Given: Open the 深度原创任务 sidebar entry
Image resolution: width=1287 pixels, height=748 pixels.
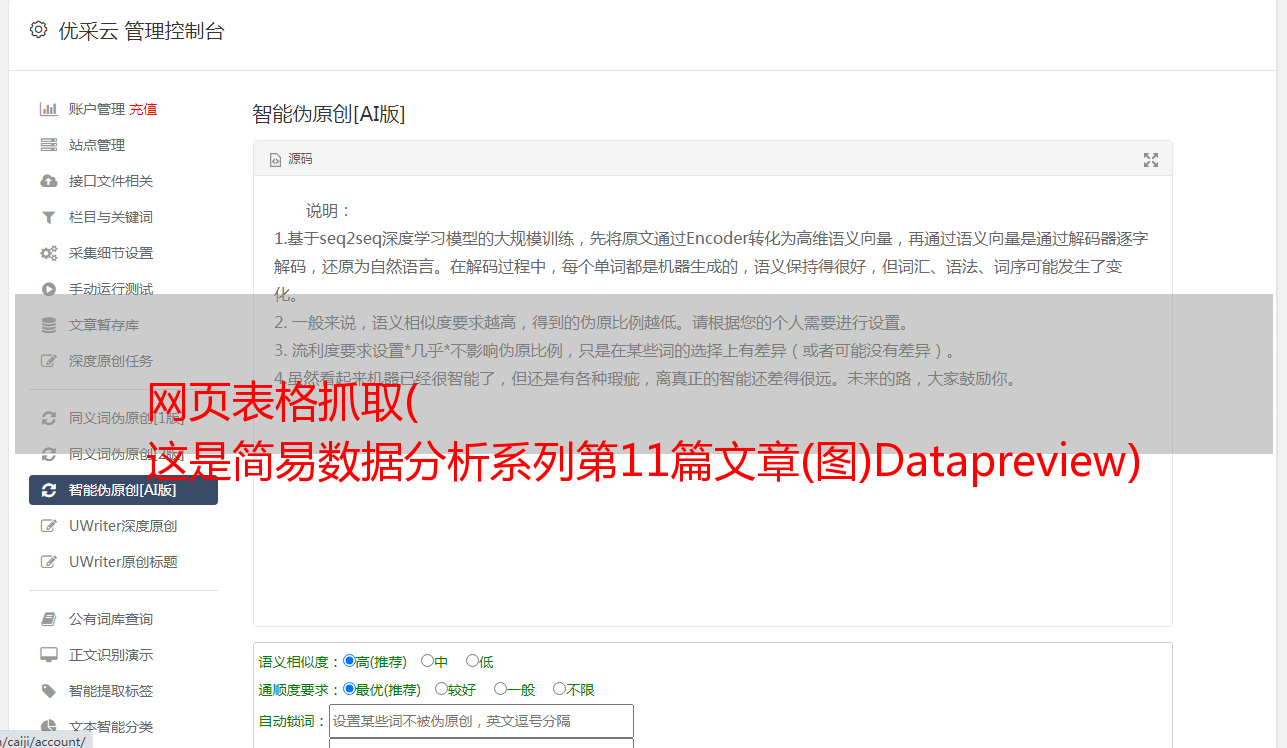Looking at the screenshot, I should point(111,361).
